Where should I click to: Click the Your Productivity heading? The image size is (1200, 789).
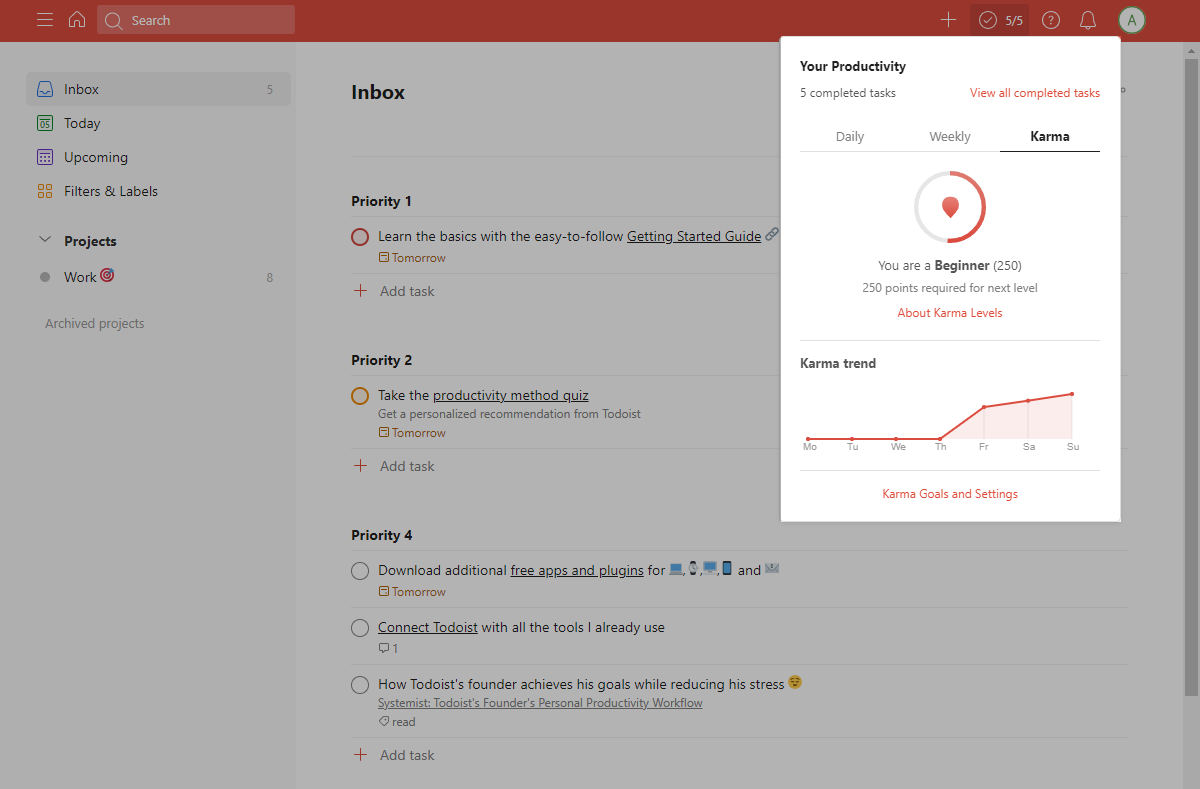point(853,66)
